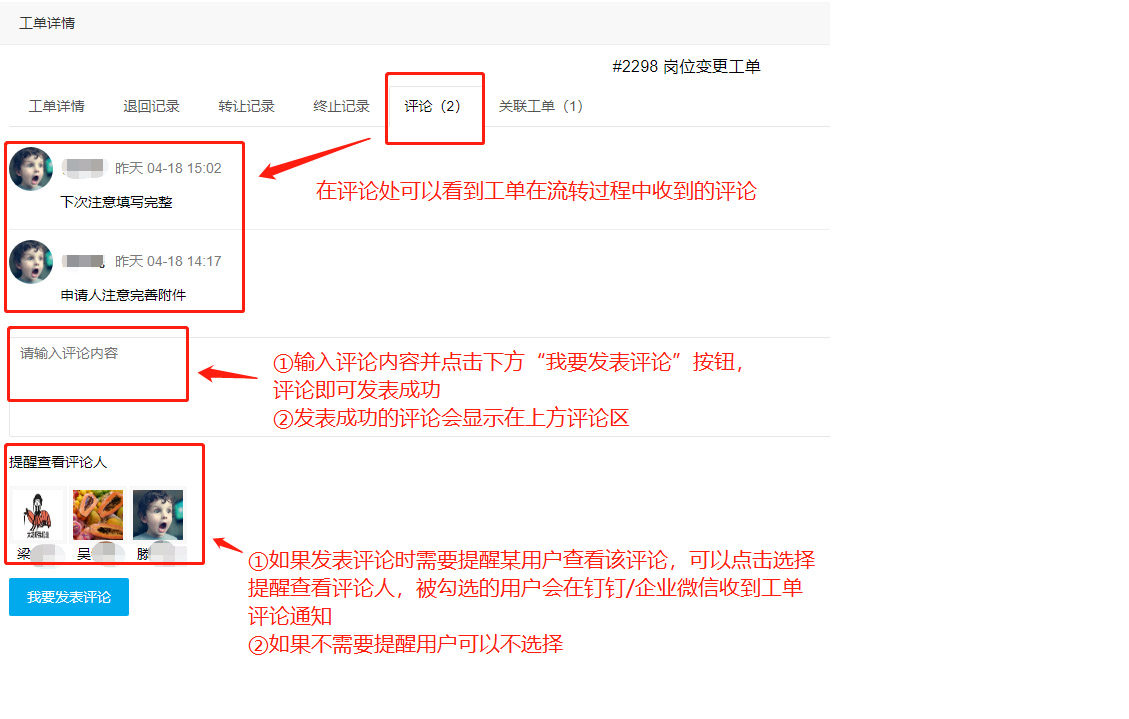
Task: Pick the child-photo avatar in 提醒查看评论人
Action: point(158,515)
